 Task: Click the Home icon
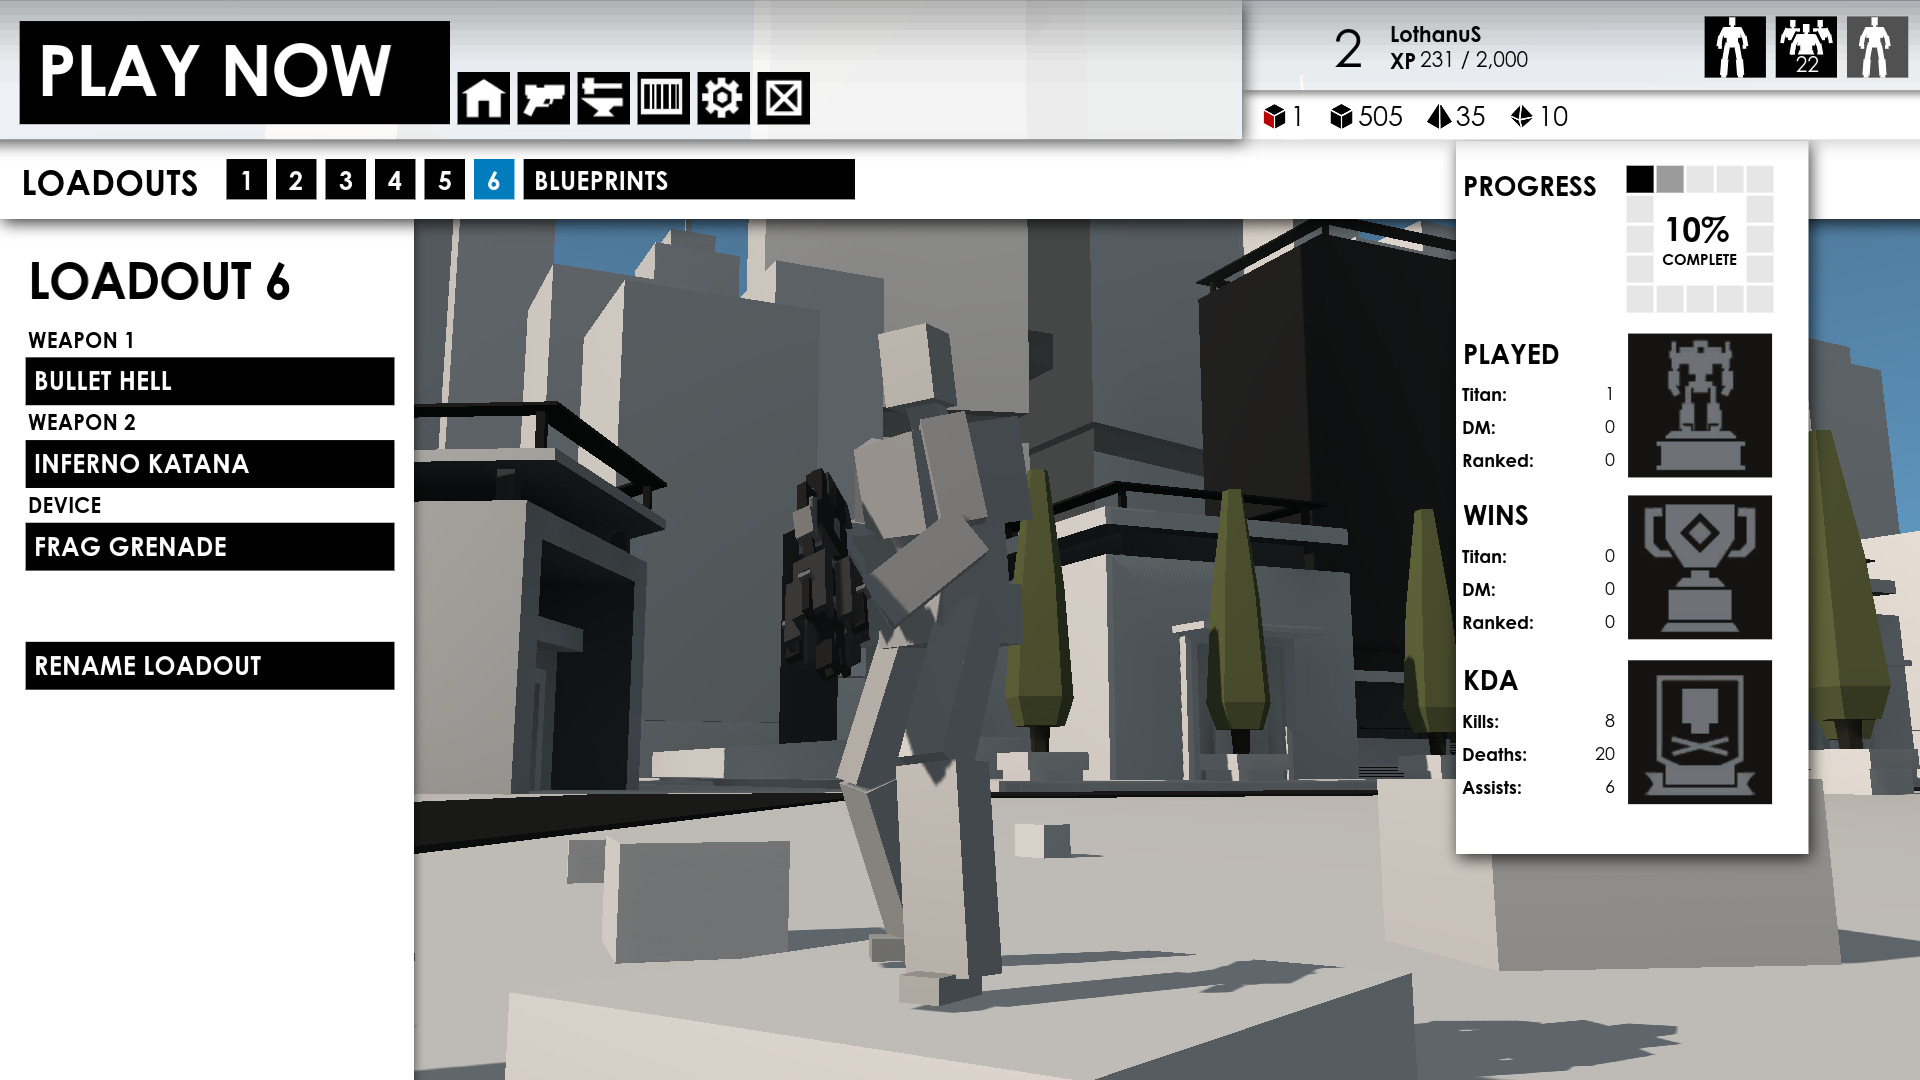pos(483,98)
